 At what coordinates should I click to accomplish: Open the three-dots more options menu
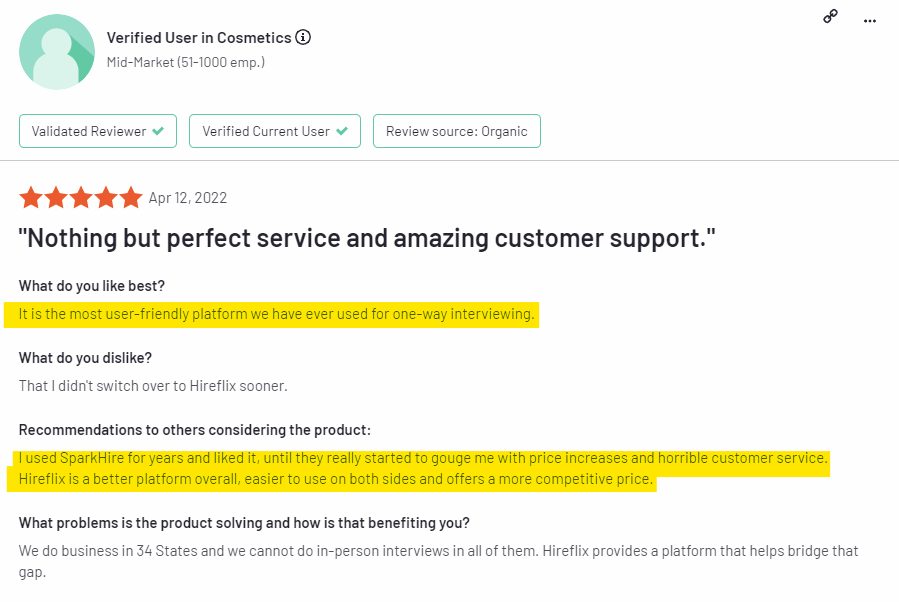coord(870,21)
